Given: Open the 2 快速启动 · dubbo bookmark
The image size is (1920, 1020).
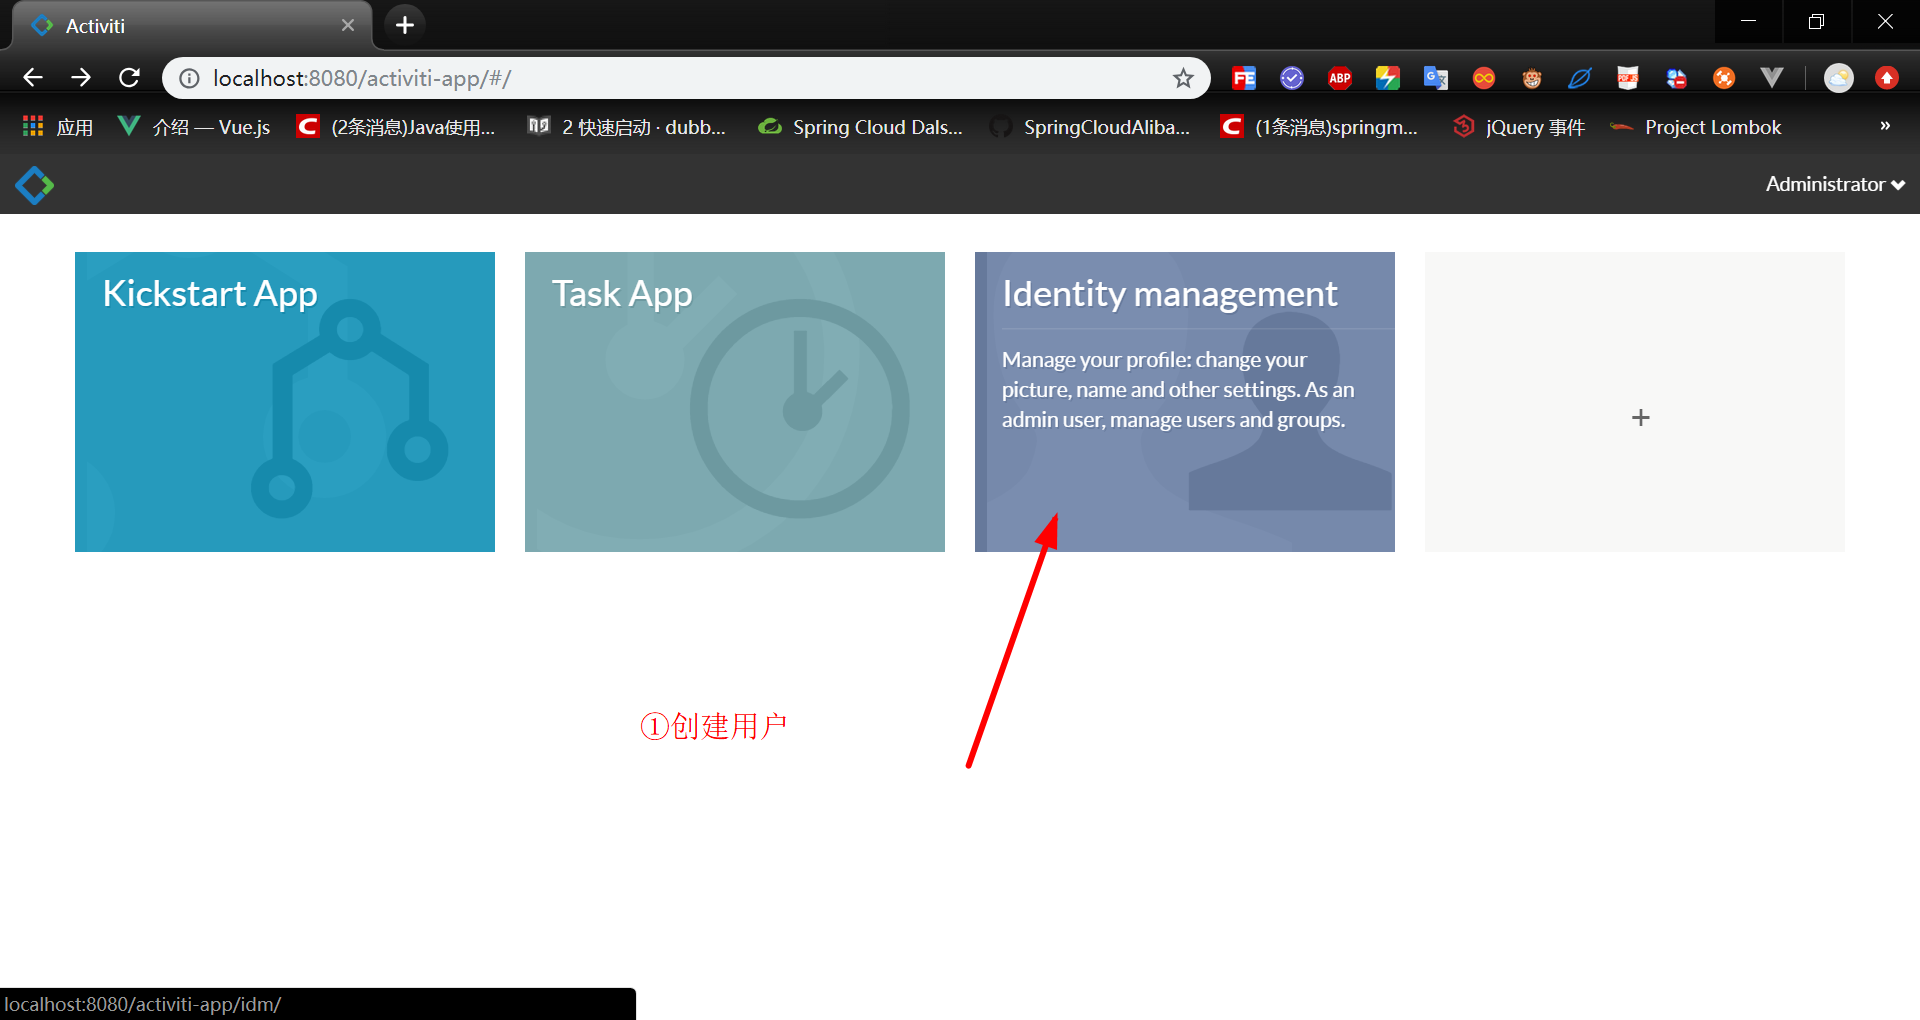Looking at the screenshot, I should coord(627,127).
